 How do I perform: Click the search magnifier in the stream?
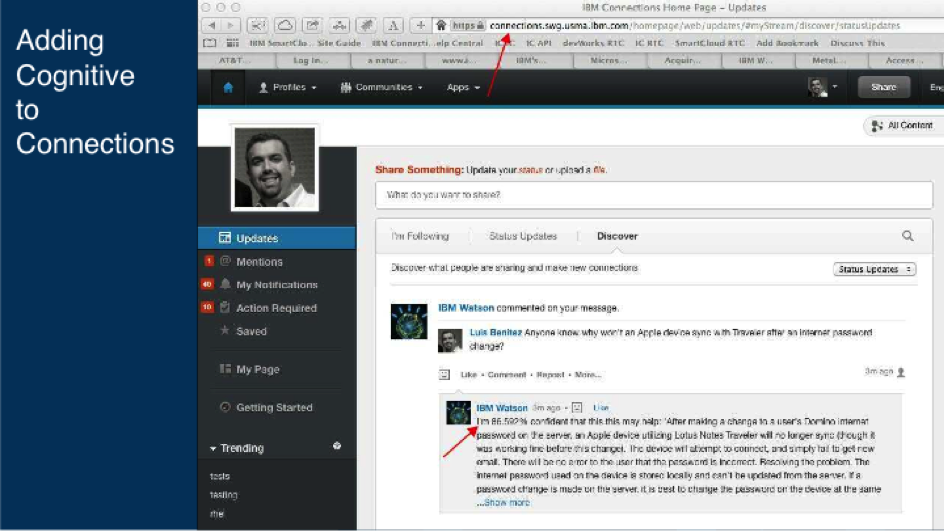point(908,236)
